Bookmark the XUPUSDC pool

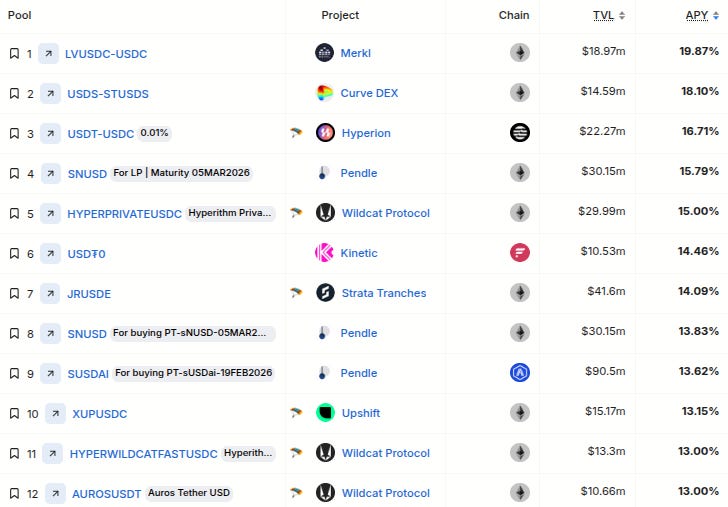(14, 413)
